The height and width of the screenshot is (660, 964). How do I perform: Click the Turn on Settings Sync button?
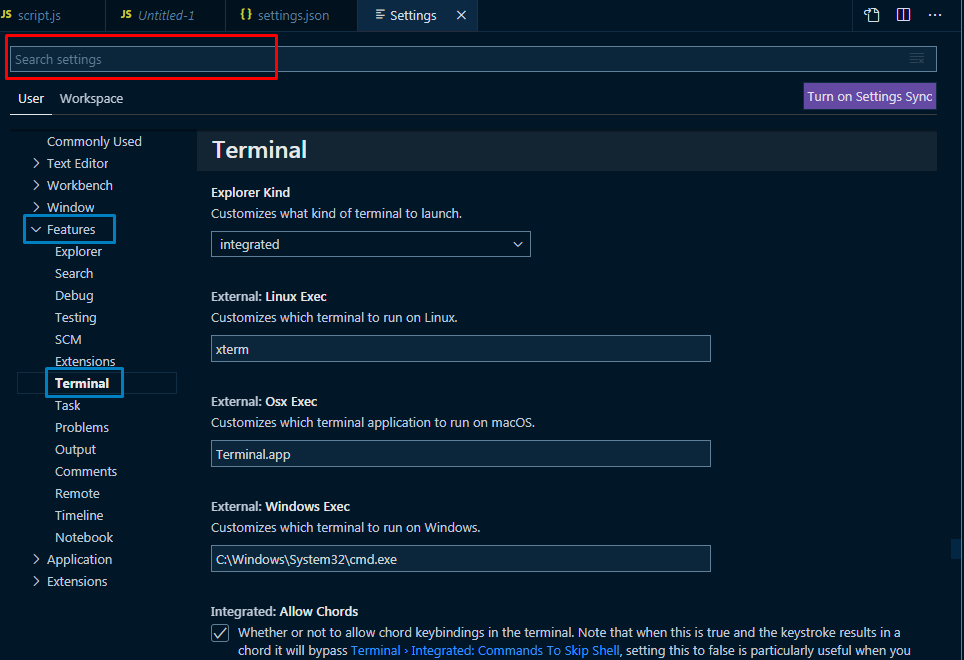869,96
